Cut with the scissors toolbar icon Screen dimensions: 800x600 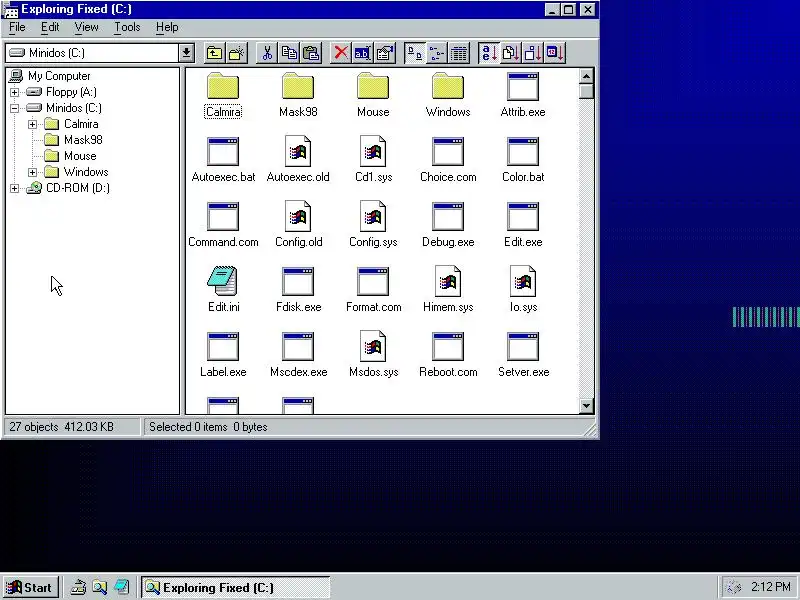[267, 53]
